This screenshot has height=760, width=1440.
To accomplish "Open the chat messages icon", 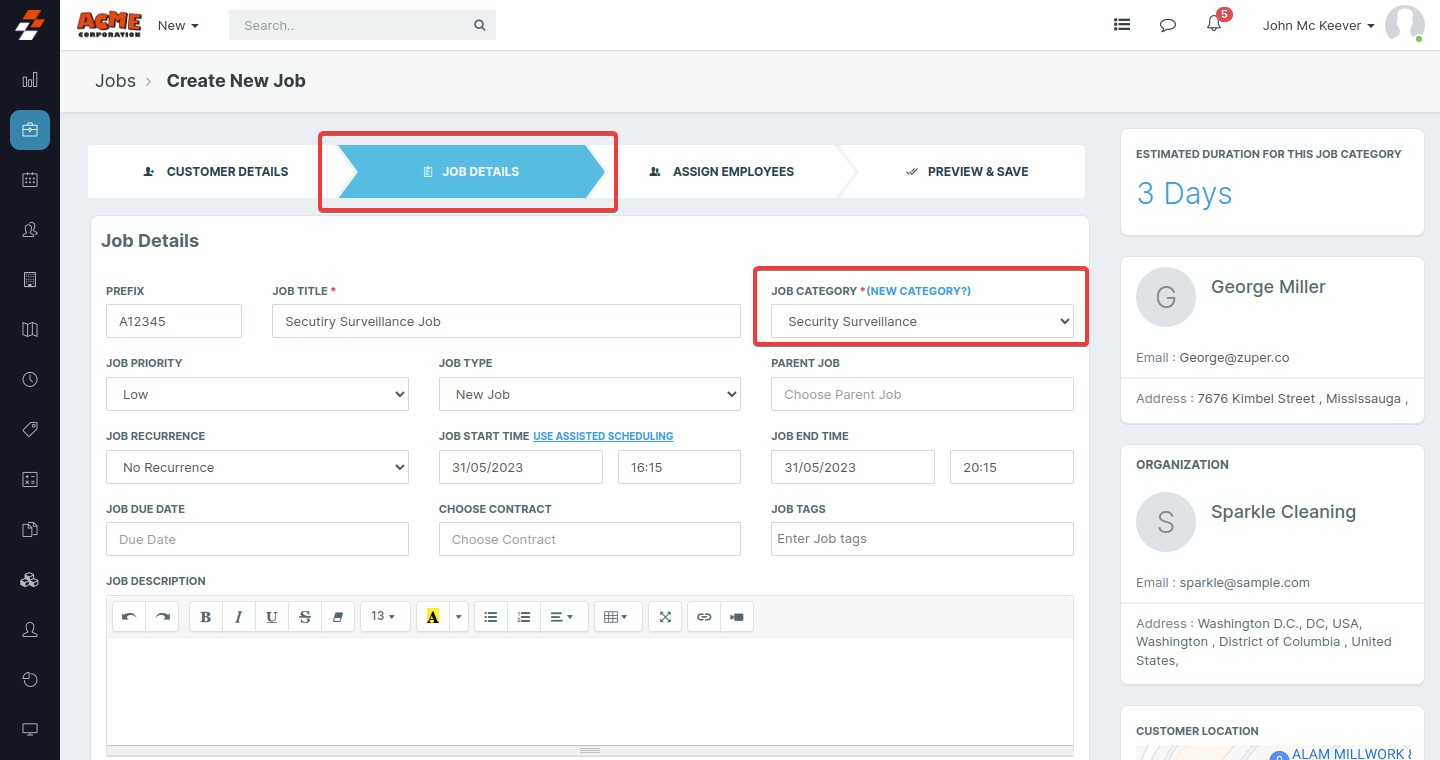I will pos(1167,25).
